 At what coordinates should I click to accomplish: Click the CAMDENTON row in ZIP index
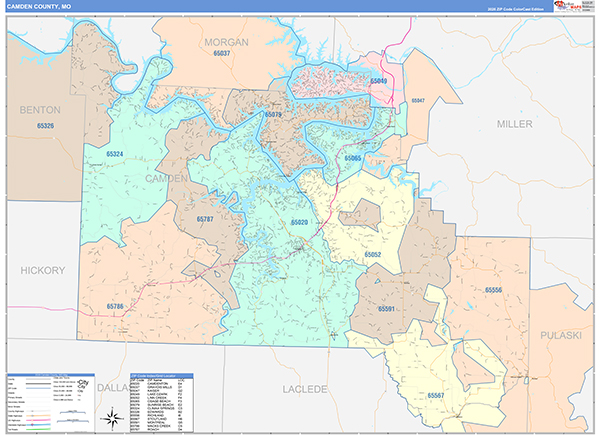coord(161,384)
